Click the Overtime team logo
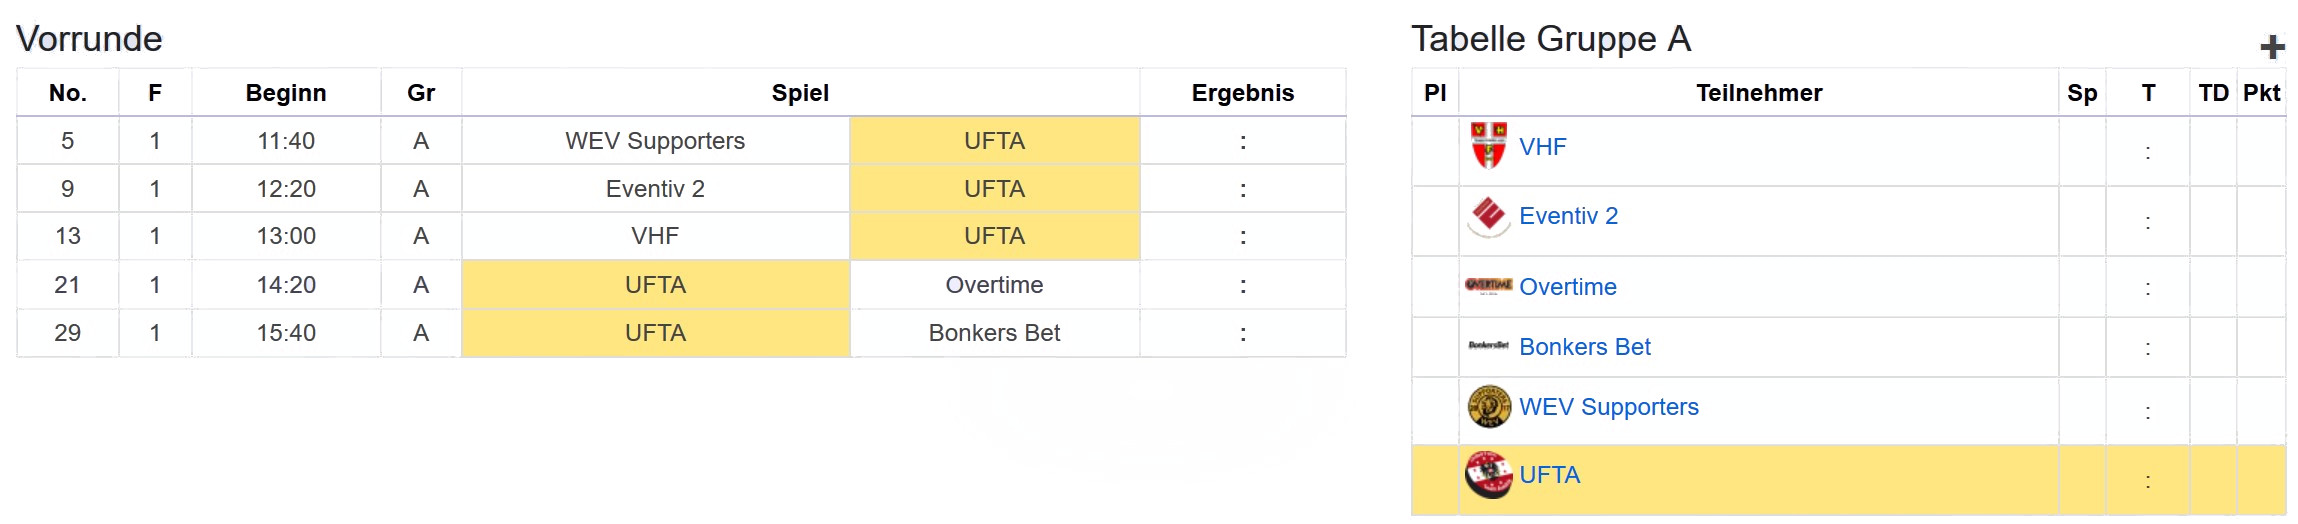 [1488, 286]
